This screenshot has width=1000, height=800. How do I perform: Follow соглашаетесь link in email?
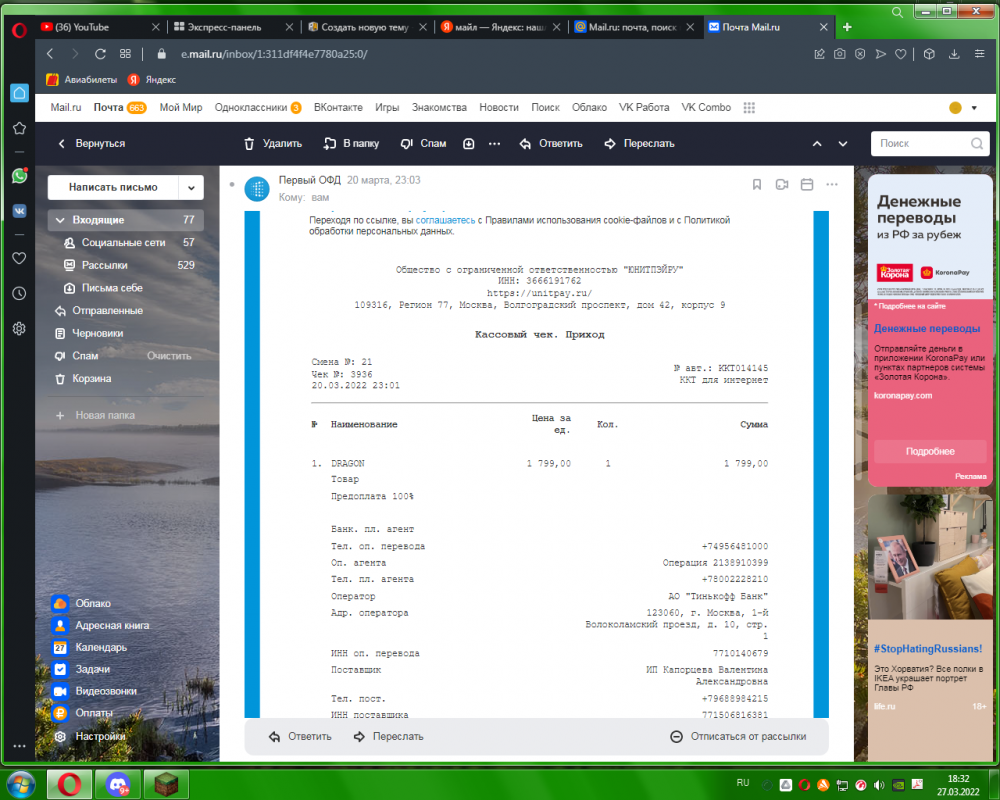pos(445,220)
